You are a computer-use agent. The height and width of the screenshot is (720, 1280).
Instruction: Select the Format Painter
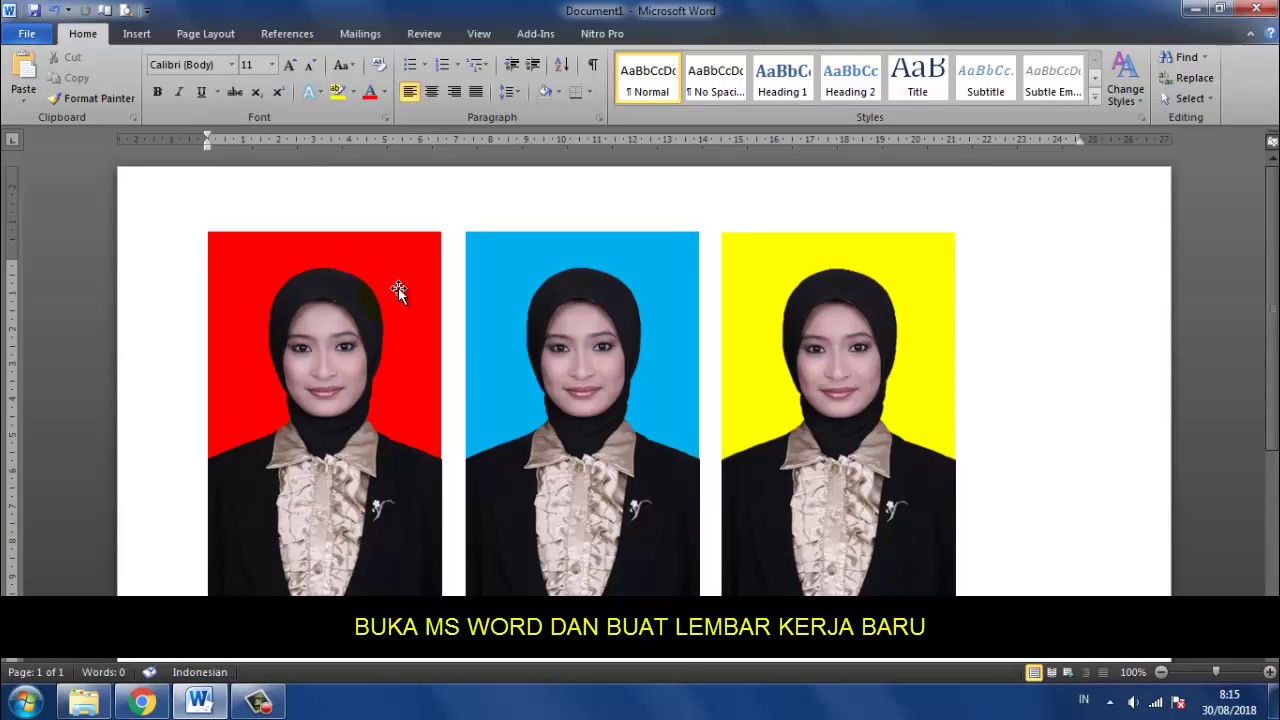pyautogui.click(x=91, y=98)
